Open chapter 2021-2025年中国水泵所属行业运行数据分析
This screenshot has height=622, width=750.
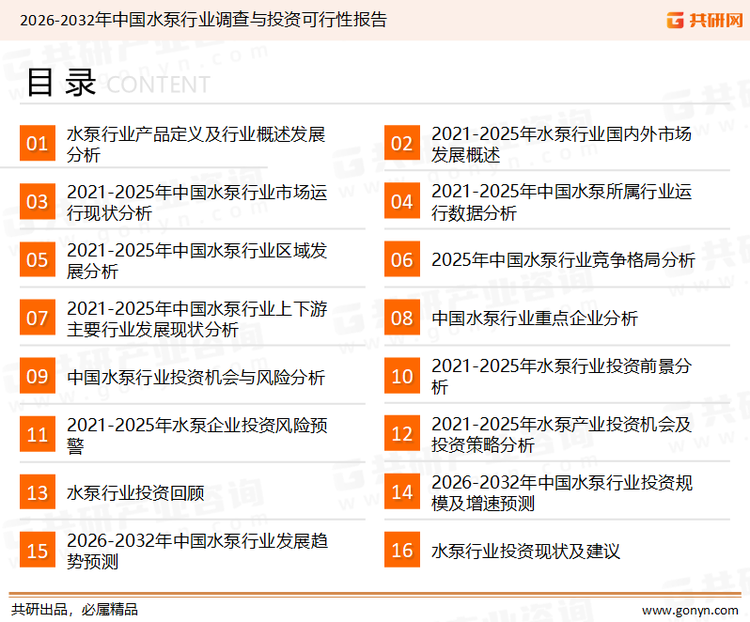point(561,202)
